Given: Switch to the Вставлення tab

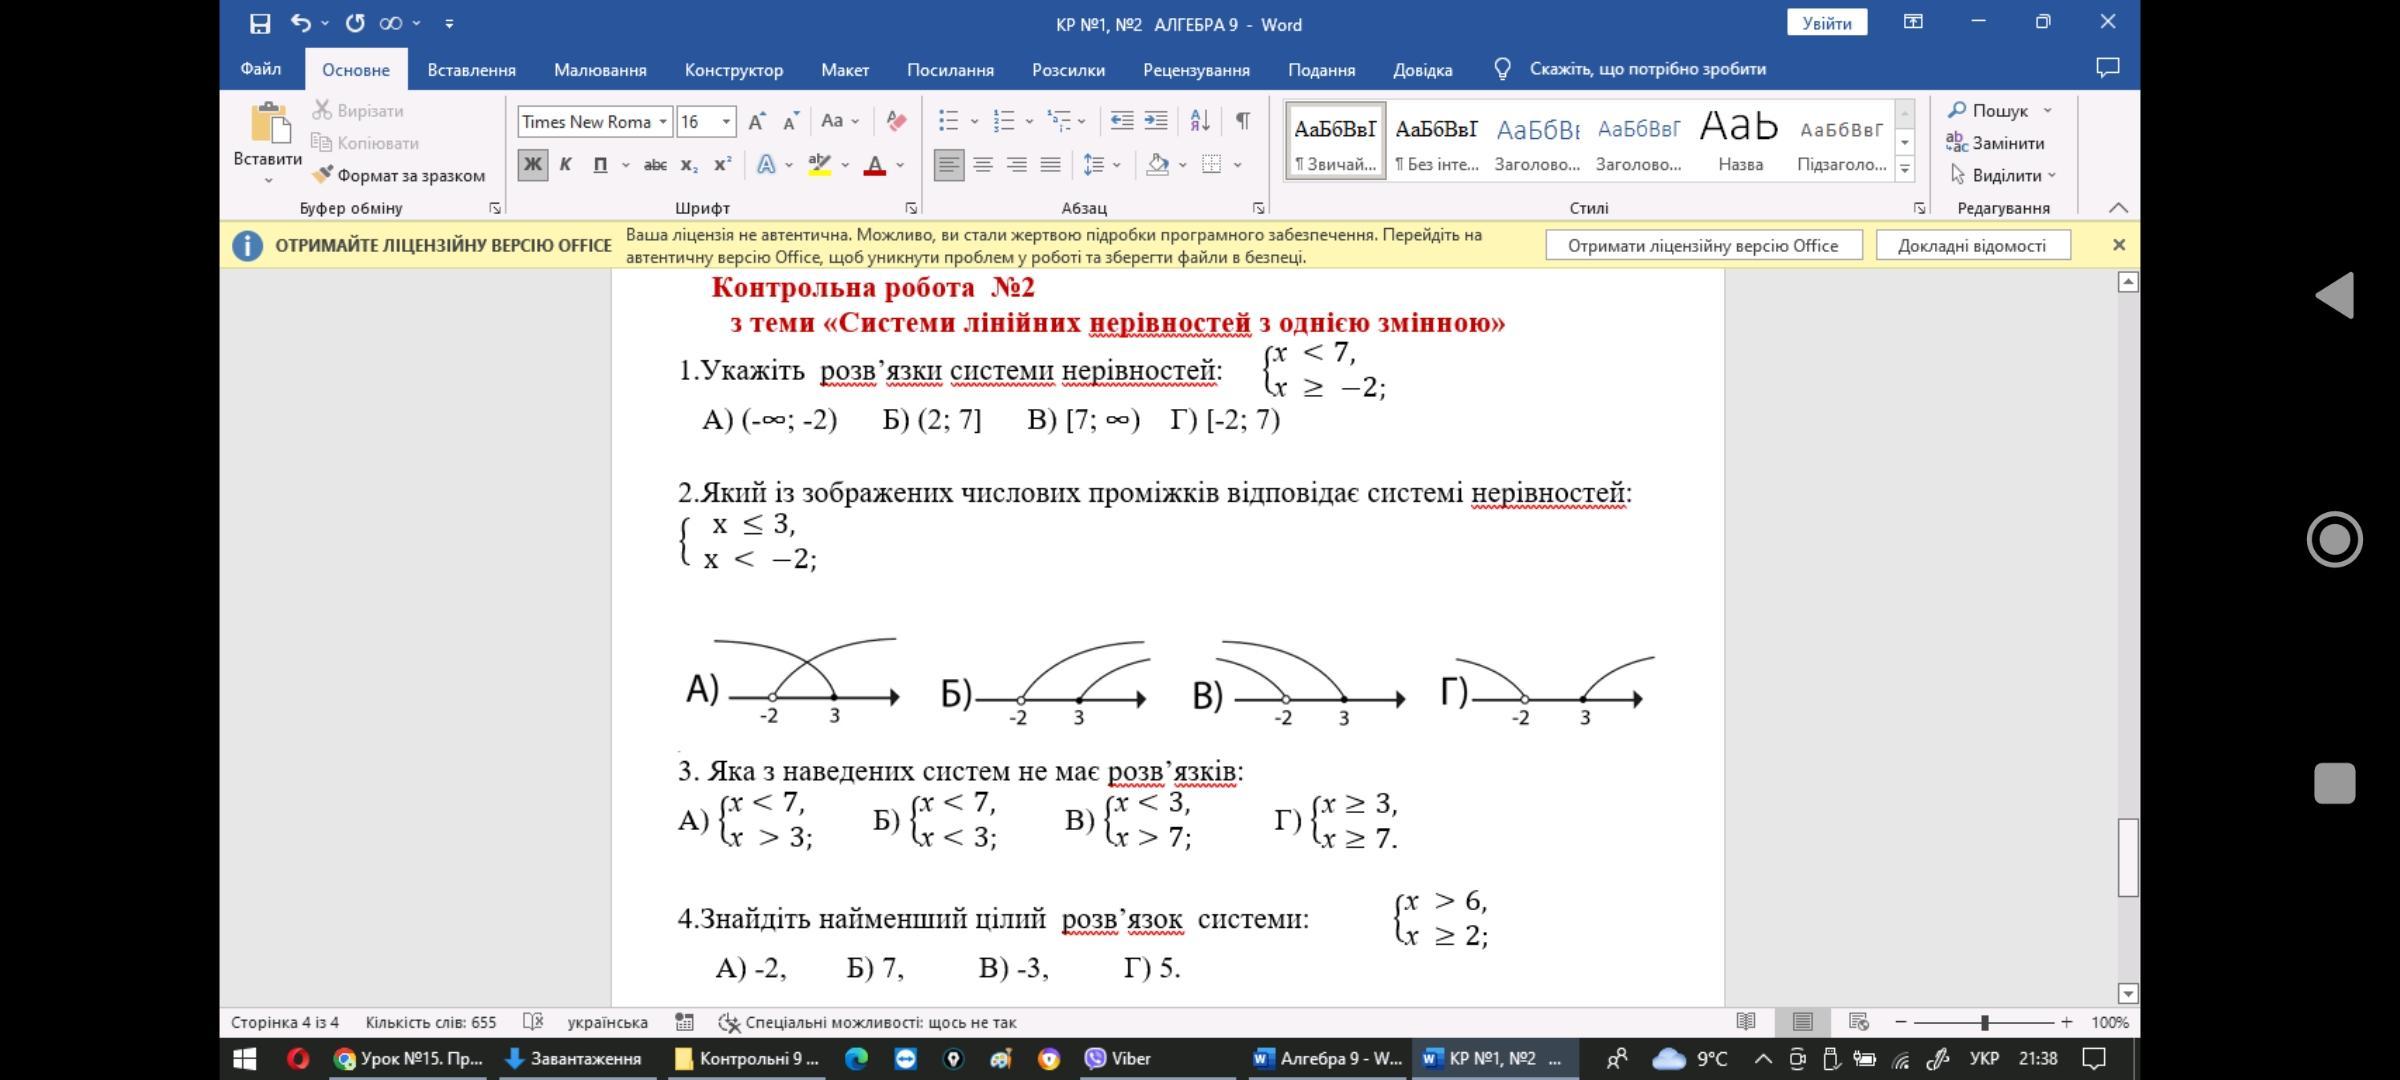Looking at the screenshot, I should 471,70.
